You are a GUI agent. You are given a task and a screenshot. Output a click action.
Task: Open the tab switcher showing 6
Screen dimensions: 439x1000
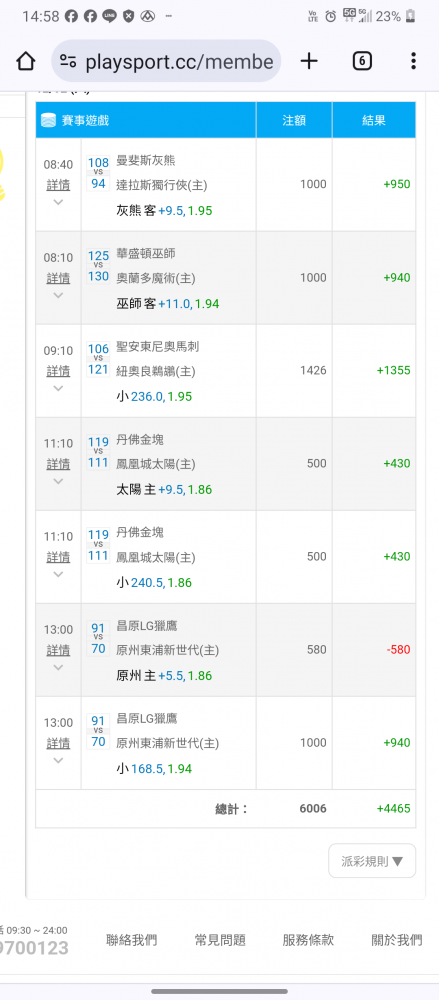[362, 61]
